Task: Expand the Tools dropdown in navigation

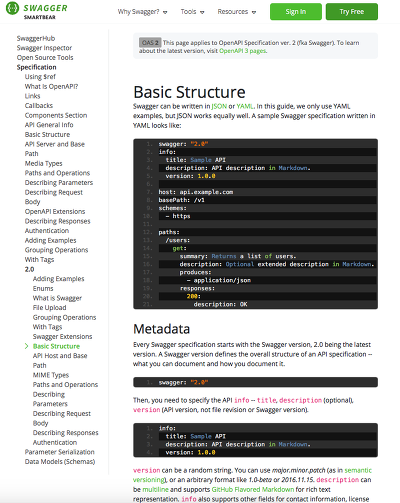Action: [192, 12]
